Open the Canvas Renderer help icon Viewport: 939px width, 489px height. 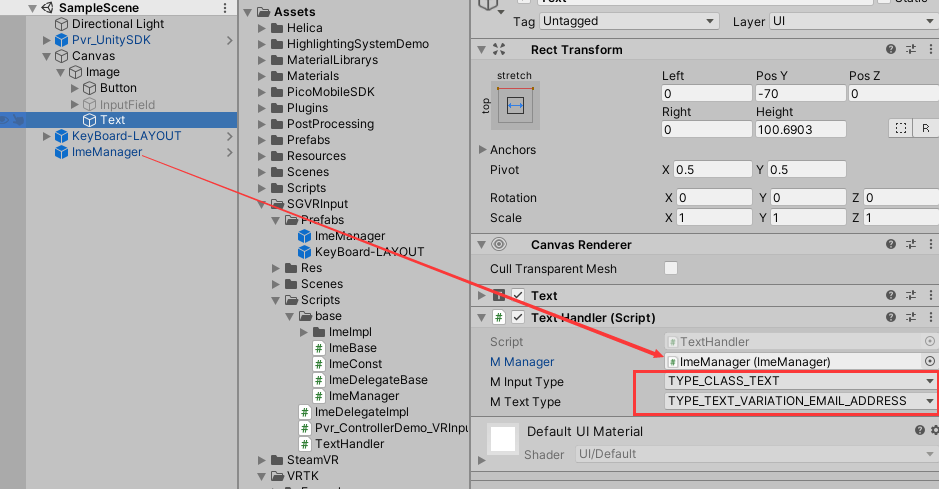point(891,244)
